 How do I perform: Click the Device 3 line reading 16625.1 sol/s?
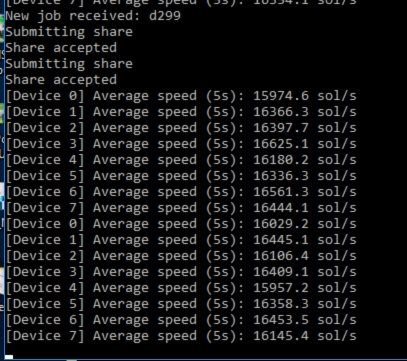point(181,144)
